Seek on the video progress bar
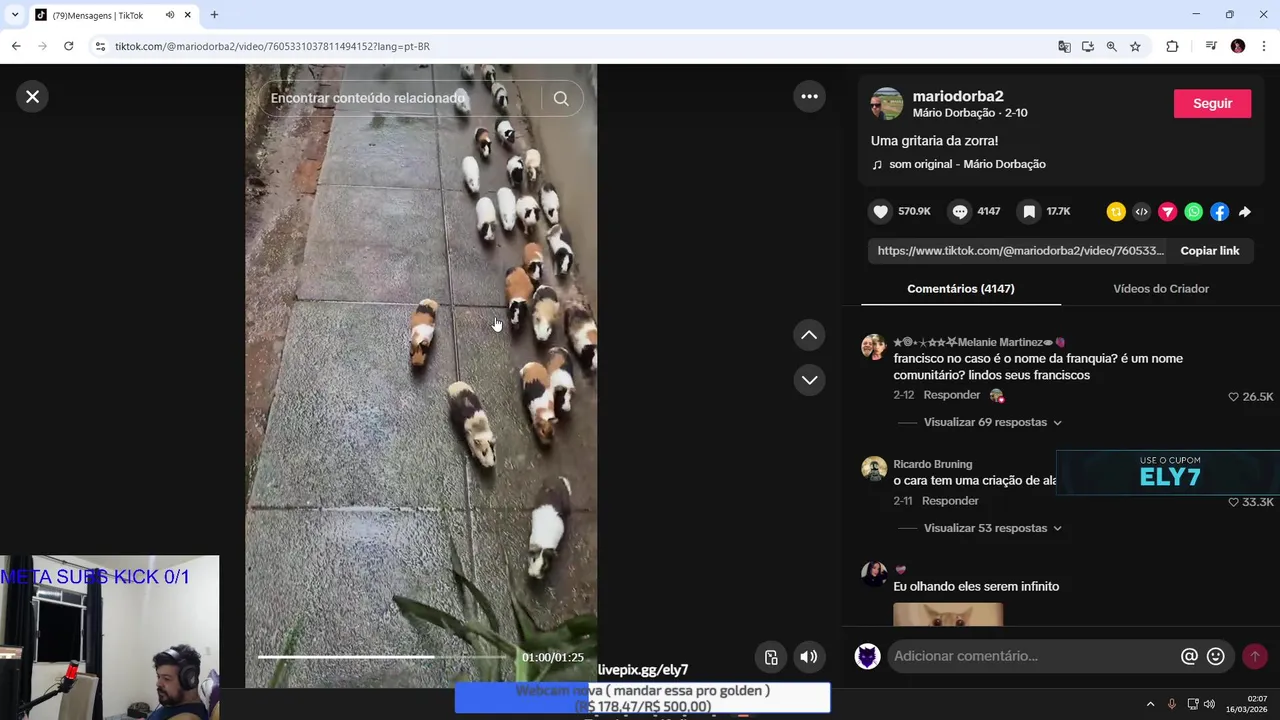This screenshot has width=1280, height=720. point(384,657)
